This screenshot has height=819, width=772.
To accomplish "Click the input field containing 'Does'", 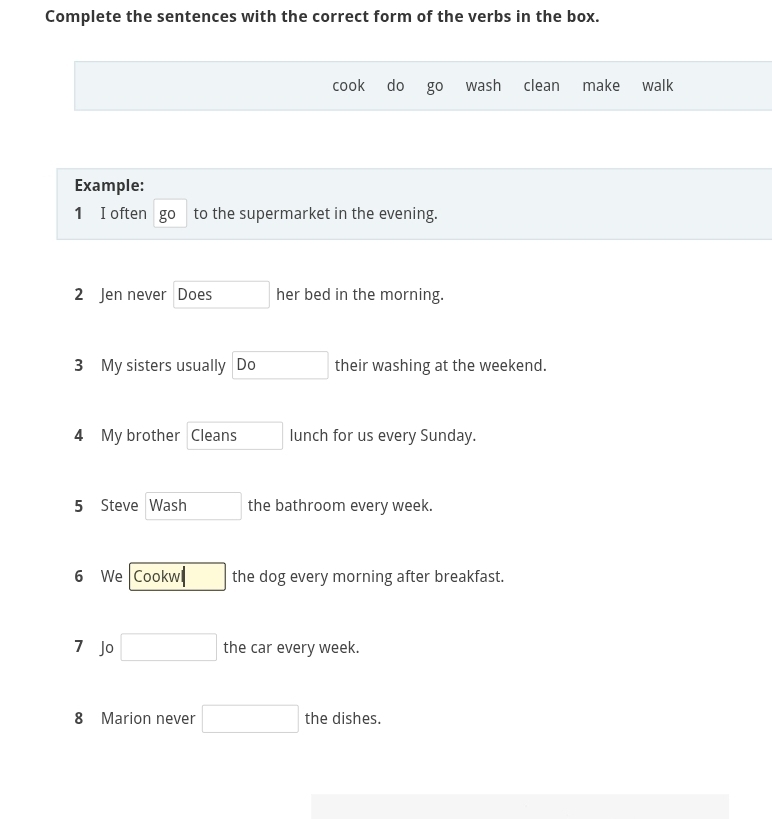I will [x=221, y=295].
